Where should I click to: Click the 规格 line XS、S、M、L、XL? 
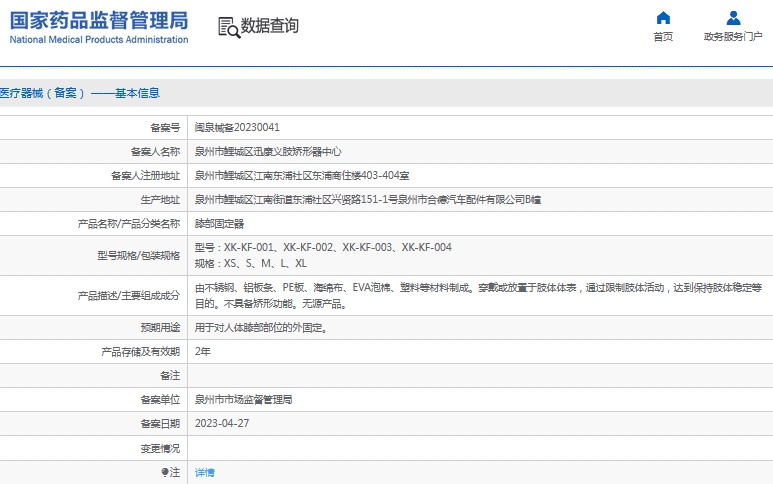point(250,264)
